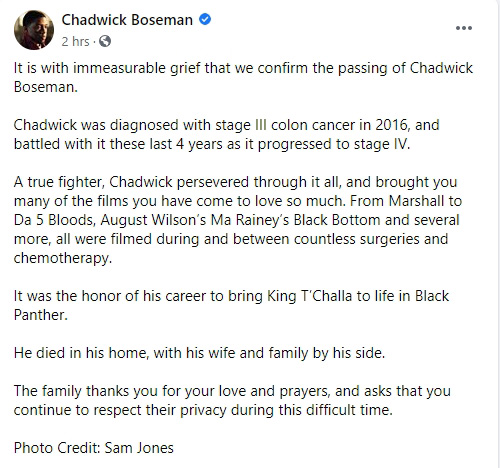Viewport: 500px width, 468px height.
Task: Click the film title "Da 5 Bloods"
Action: [x=55, y=220]
